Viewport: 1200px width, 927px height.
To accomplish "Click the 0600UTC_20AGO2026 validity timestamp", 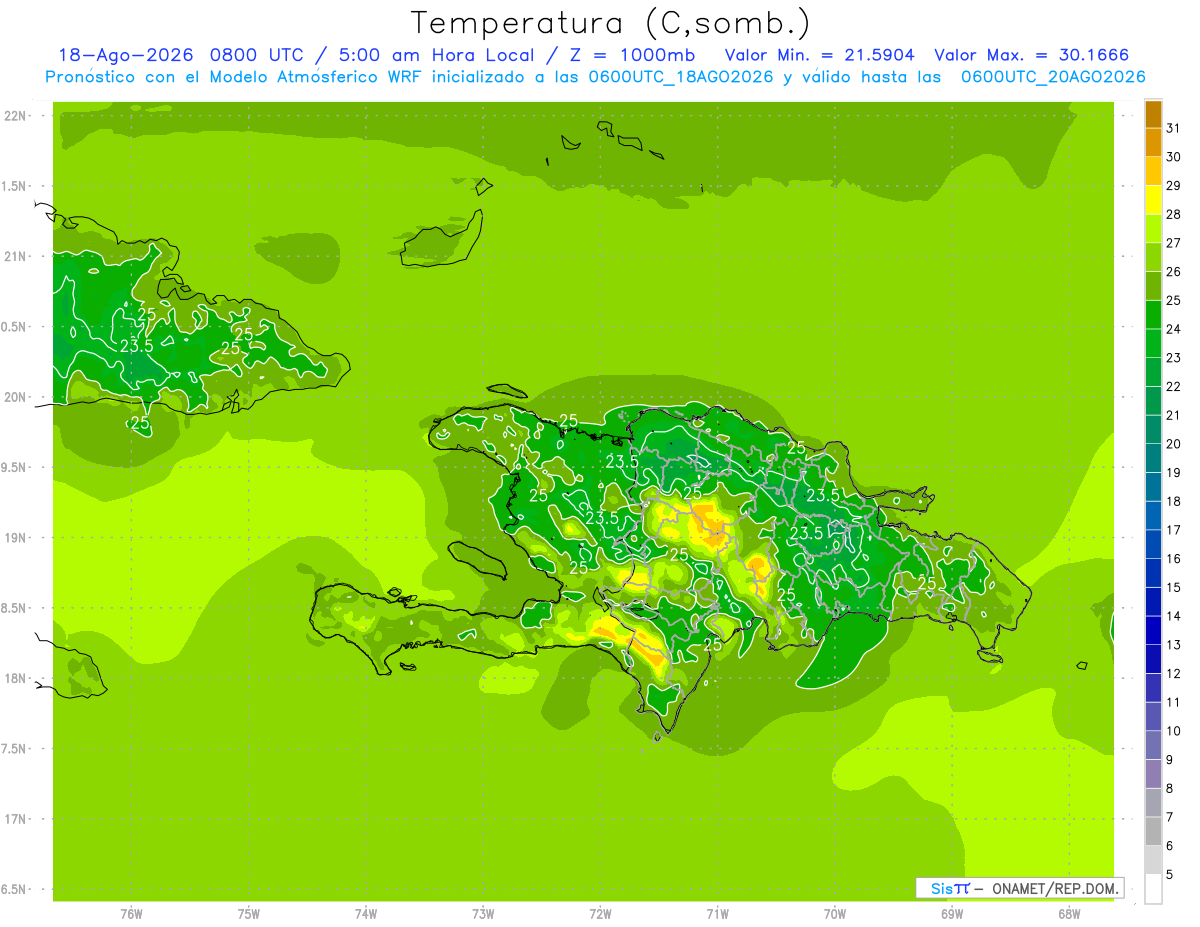I will point(1053,77).
